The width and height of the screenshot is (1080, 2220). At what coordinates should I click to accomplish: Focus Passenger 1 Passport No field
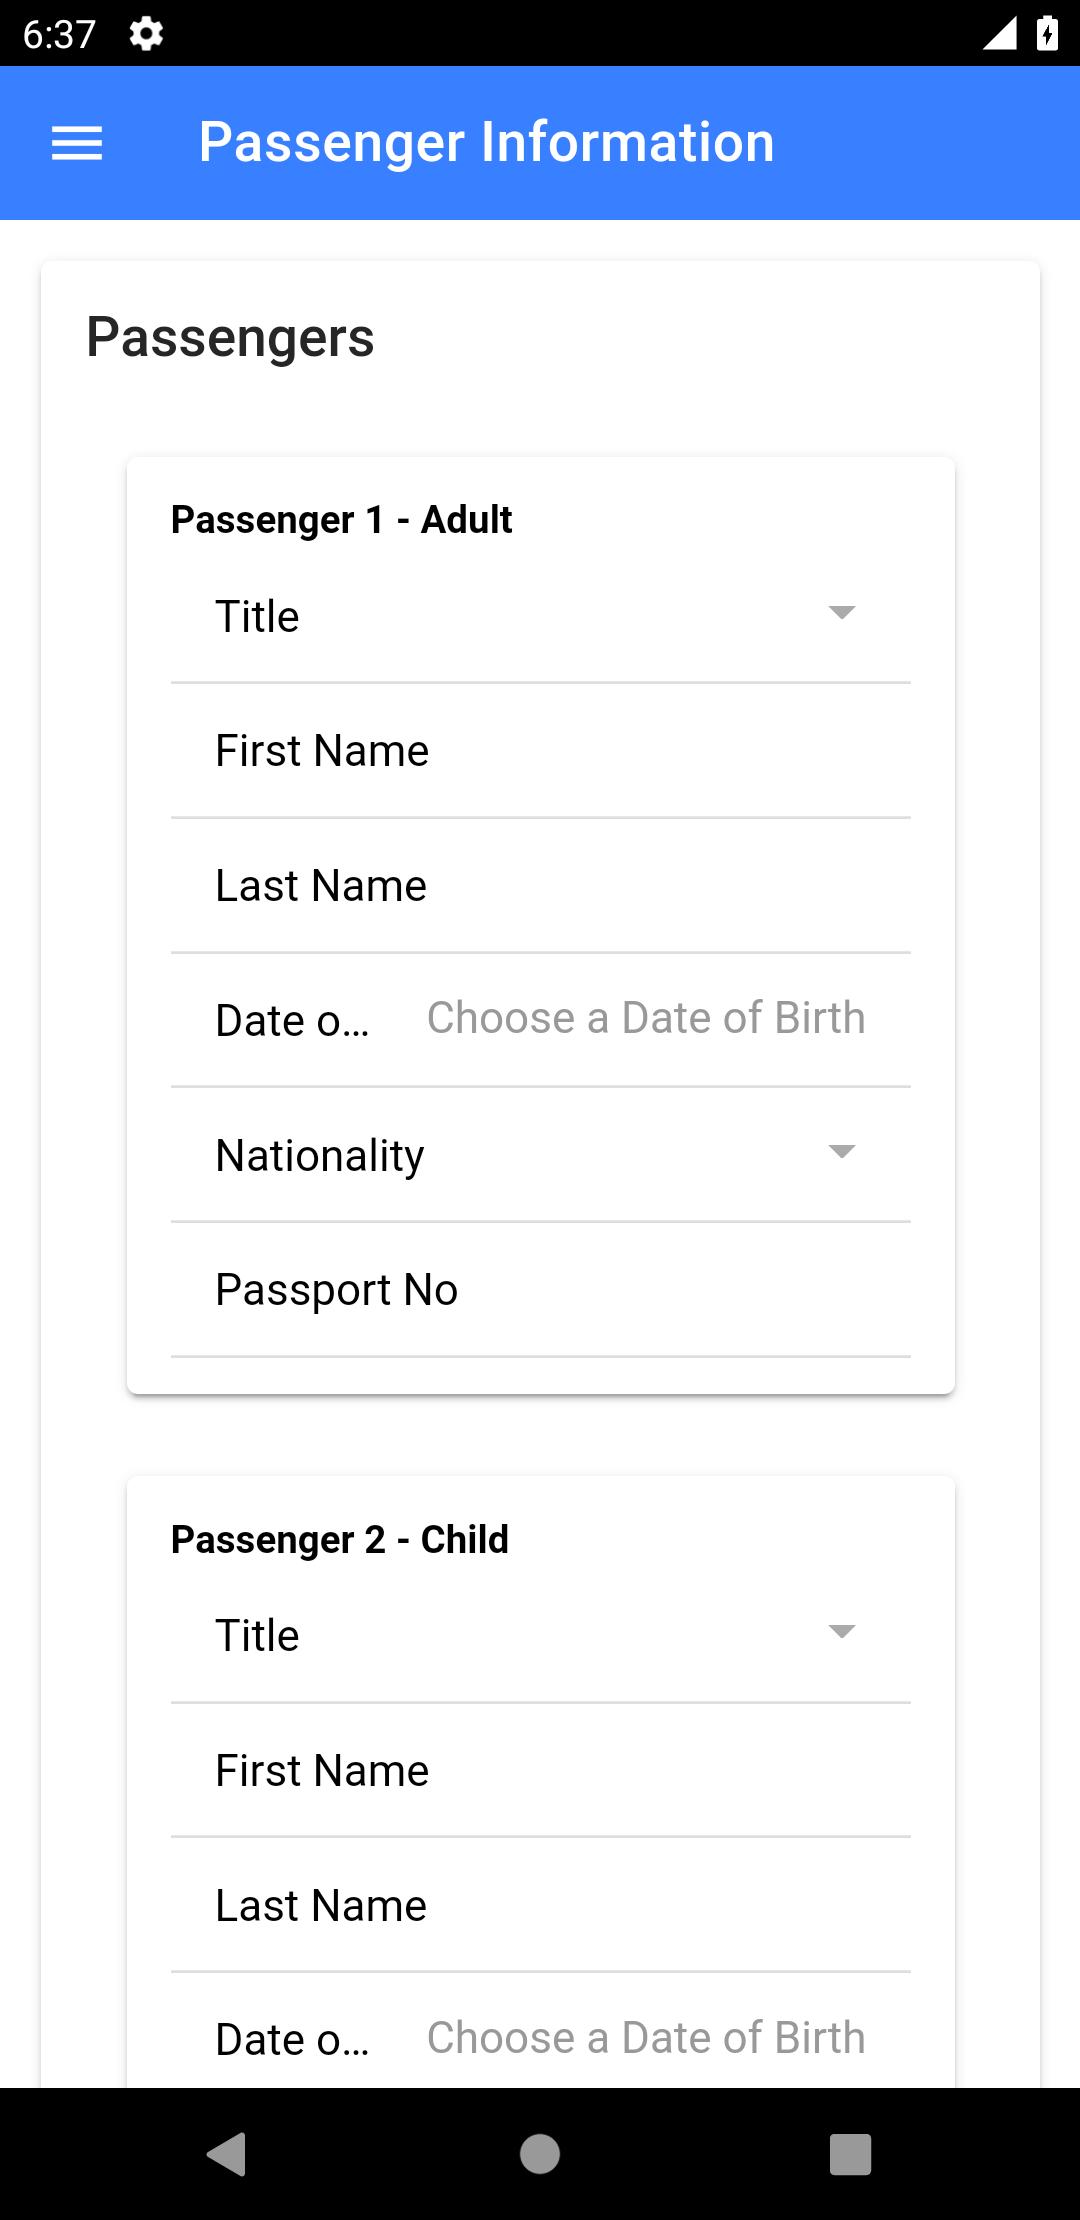[x=540, y=1290]
